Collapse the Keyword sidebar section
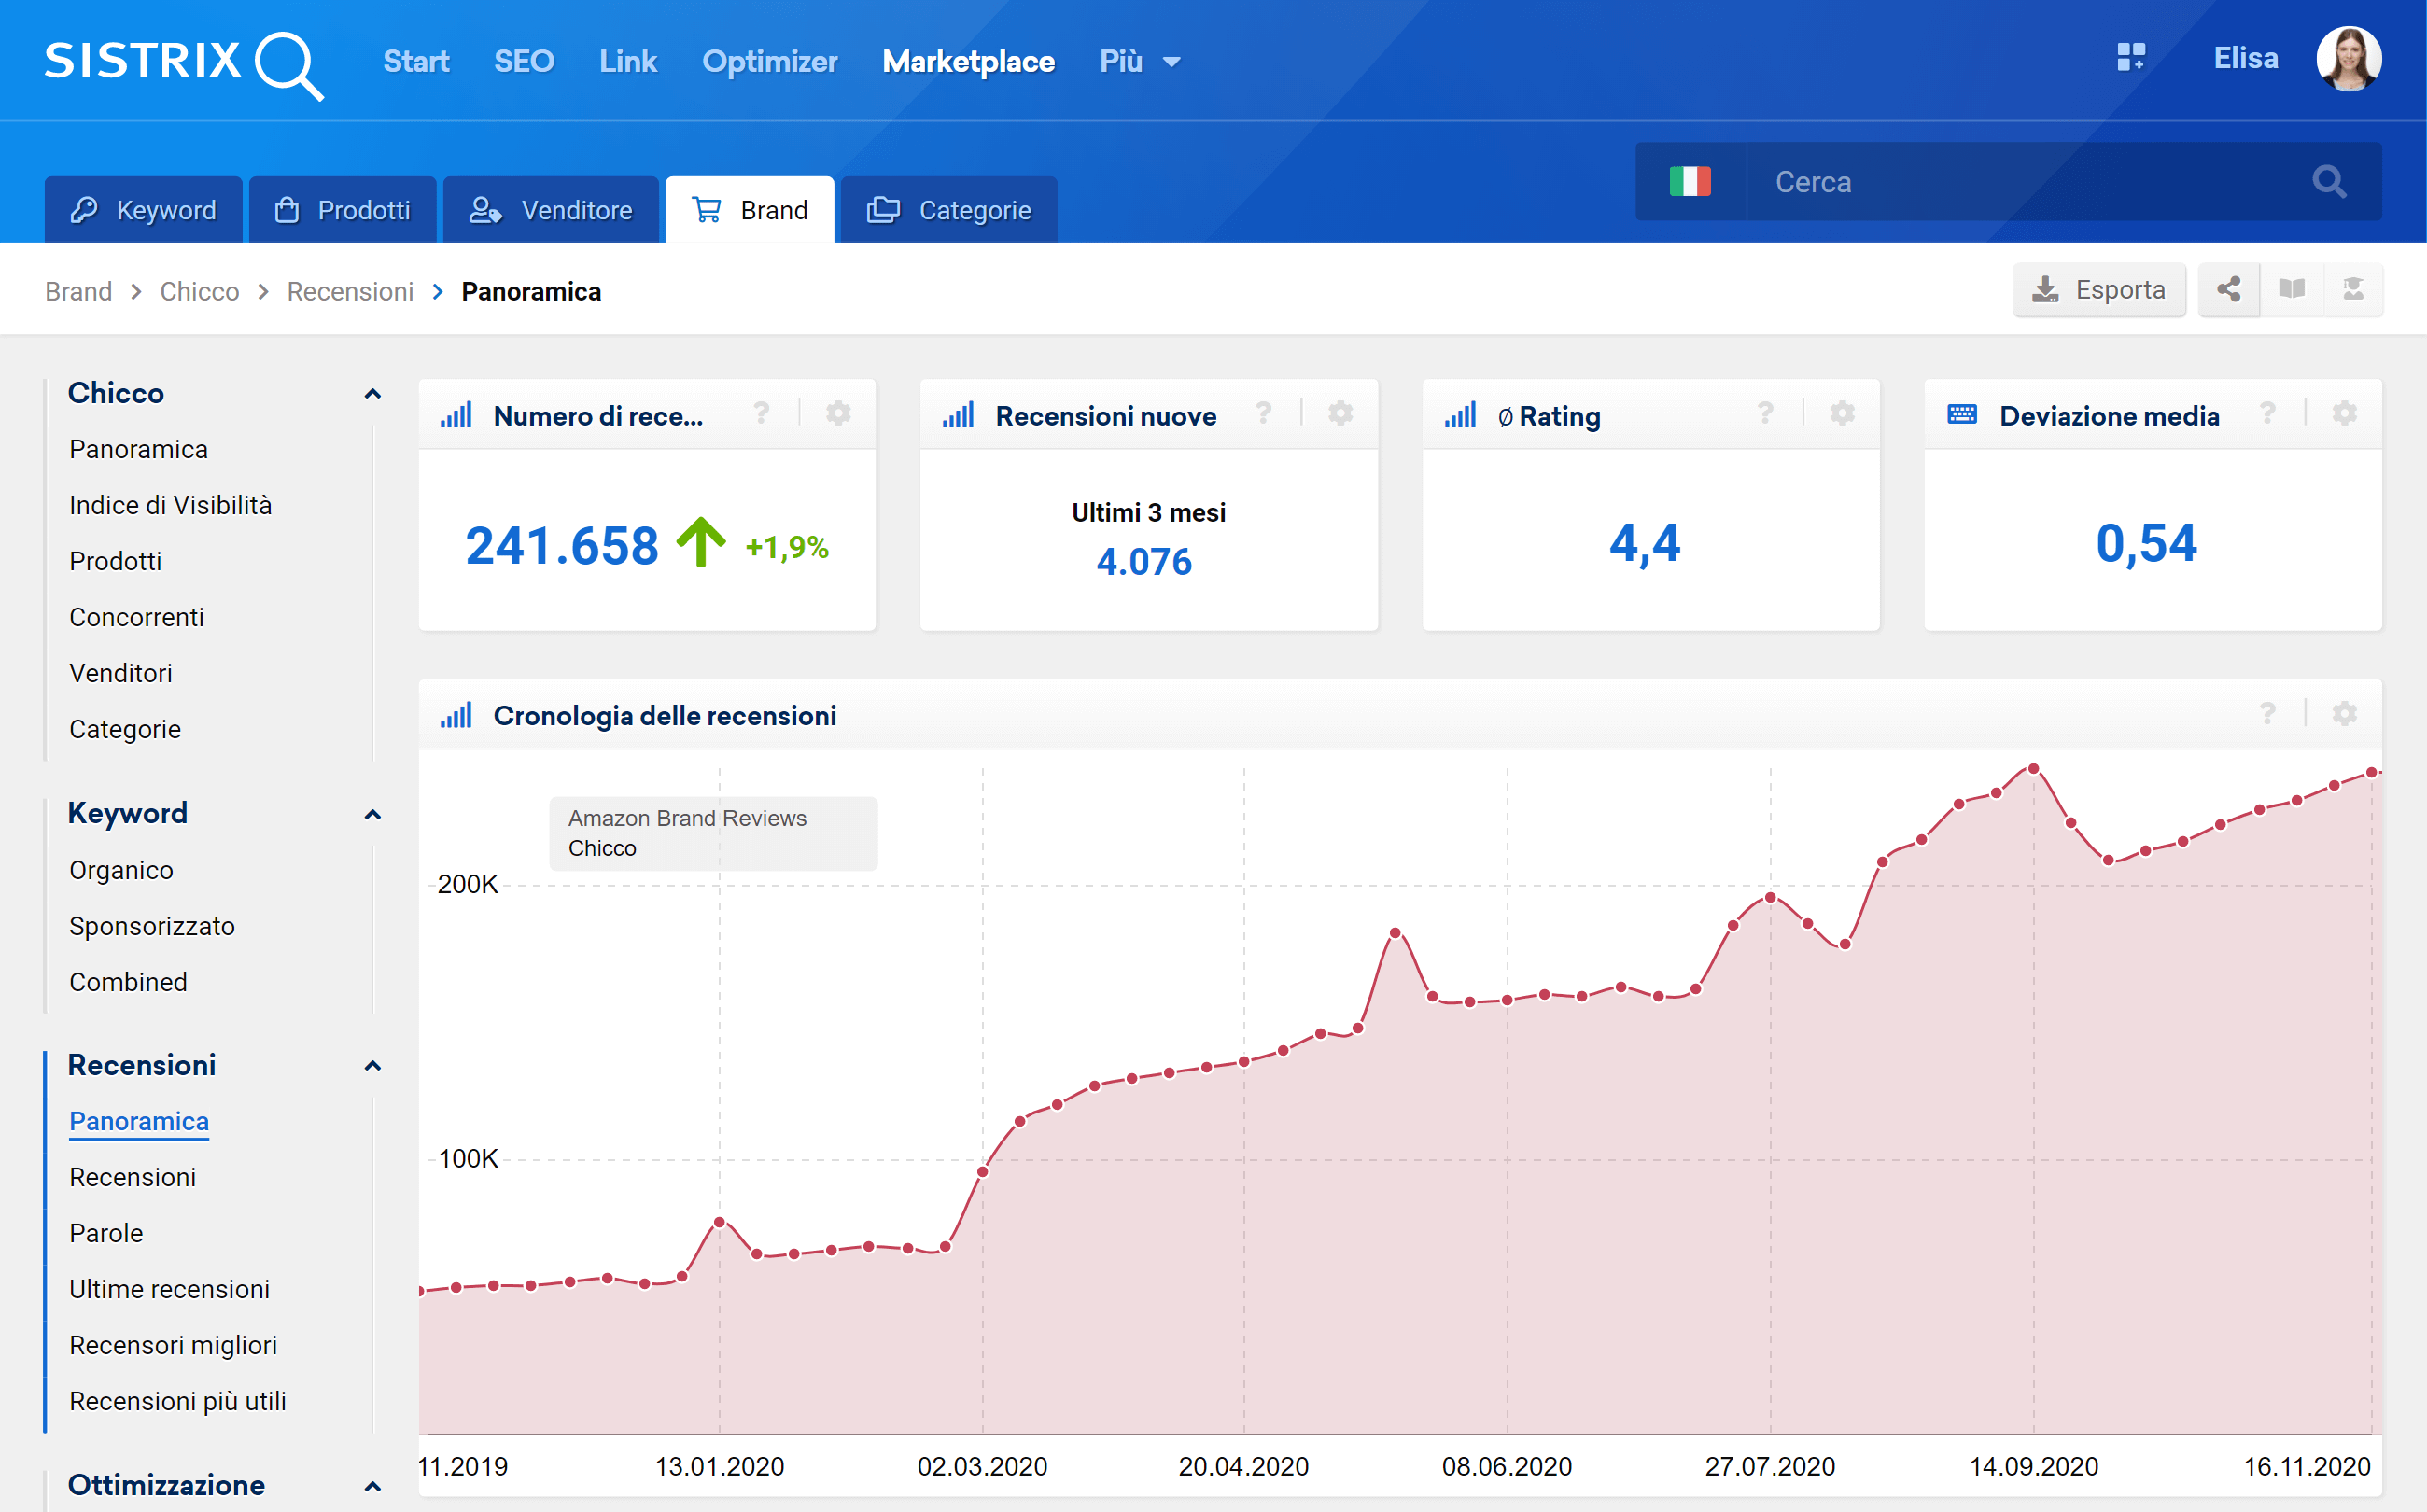Screen dimensions: 2427x1512 [x=372, y=815]
